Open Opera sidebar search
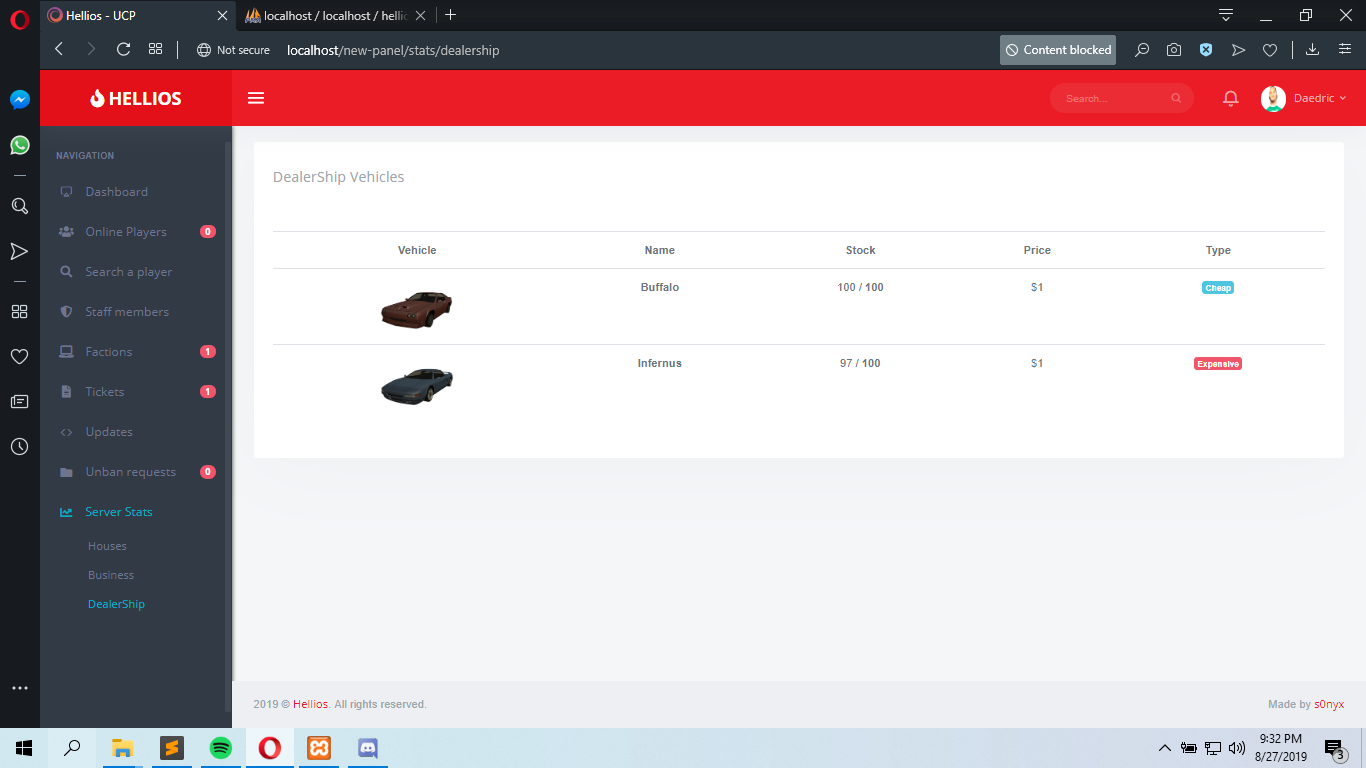This screenshot has height=768, width=1366. 19,206
